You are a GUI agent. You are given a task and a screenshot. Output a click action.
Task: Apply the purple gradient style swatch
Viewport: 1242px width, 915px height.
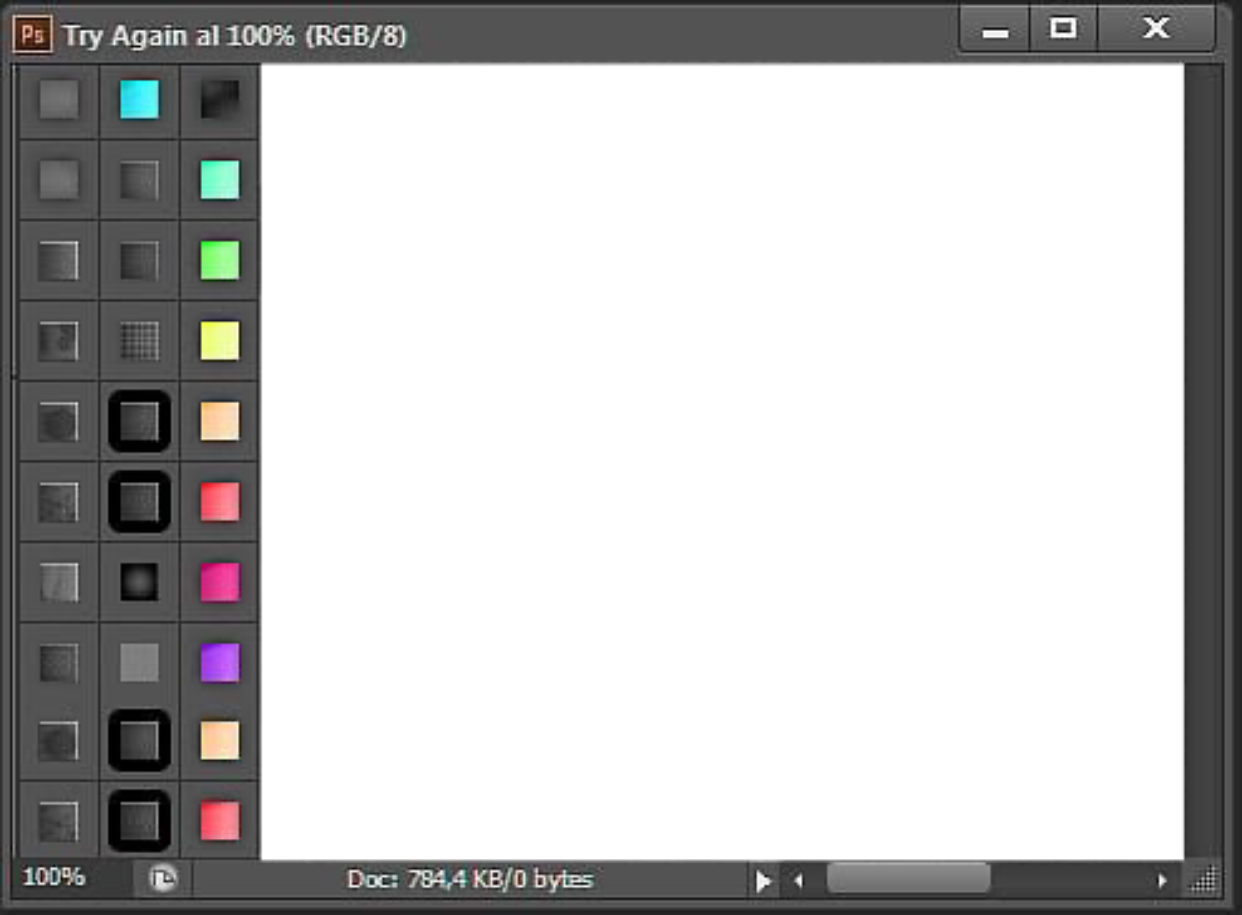click(220, 662)
